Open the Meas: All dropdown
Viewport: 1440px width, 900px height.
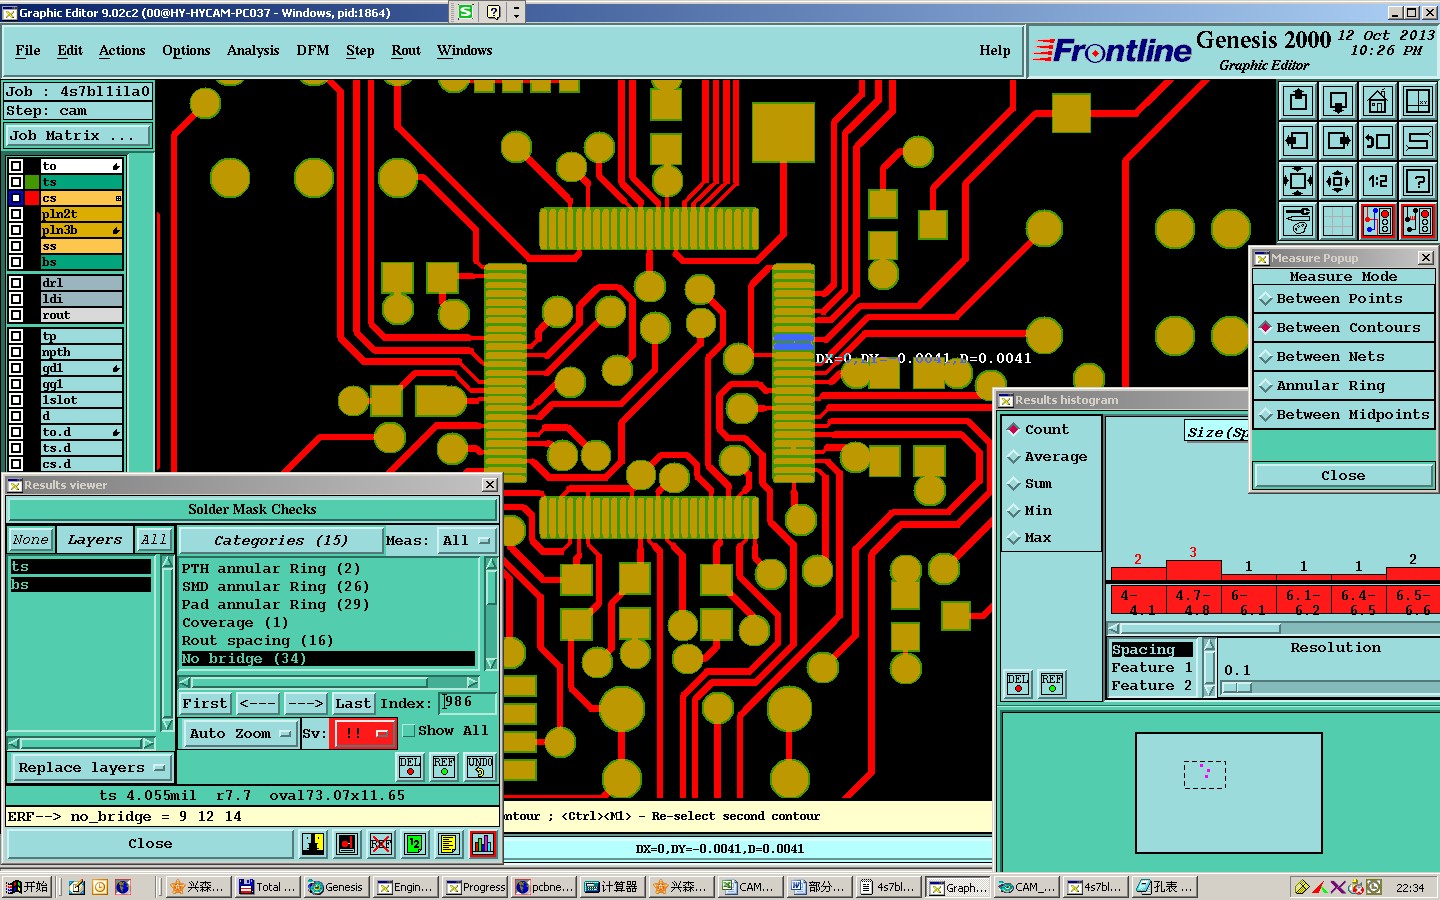[467, 541]
